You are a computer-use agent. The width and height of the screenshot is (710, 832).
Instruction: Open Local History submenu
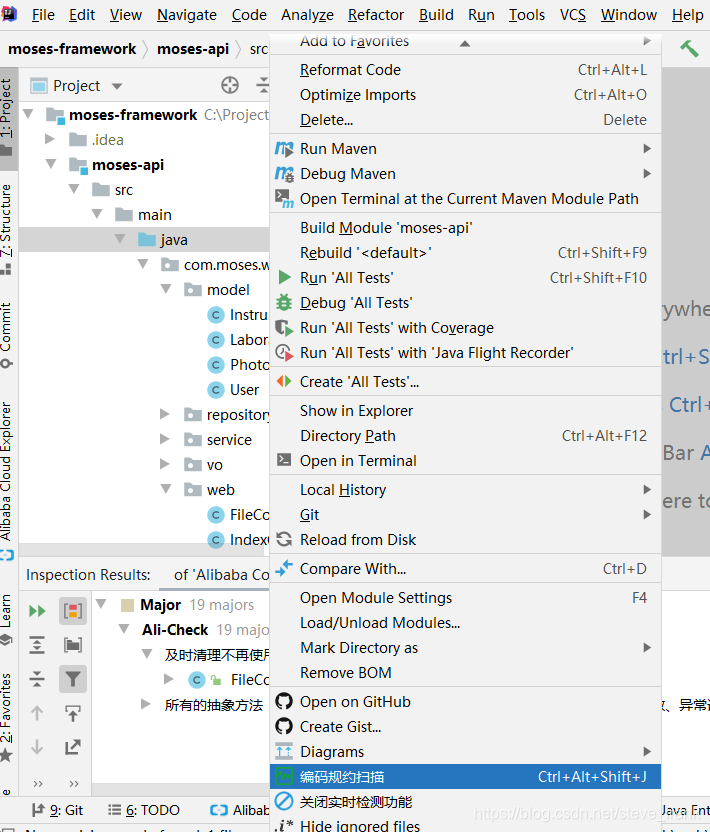[465, 490]
